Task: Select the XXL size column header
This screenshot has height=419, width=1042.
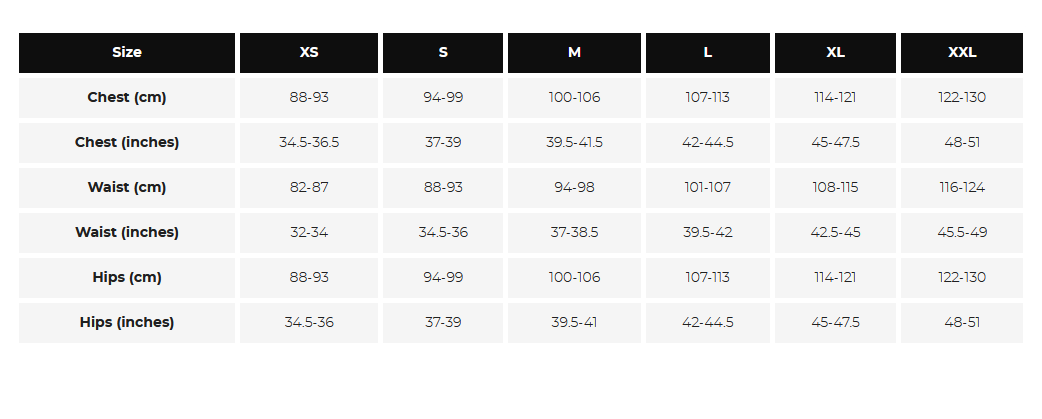Action: tap(962, 53)
